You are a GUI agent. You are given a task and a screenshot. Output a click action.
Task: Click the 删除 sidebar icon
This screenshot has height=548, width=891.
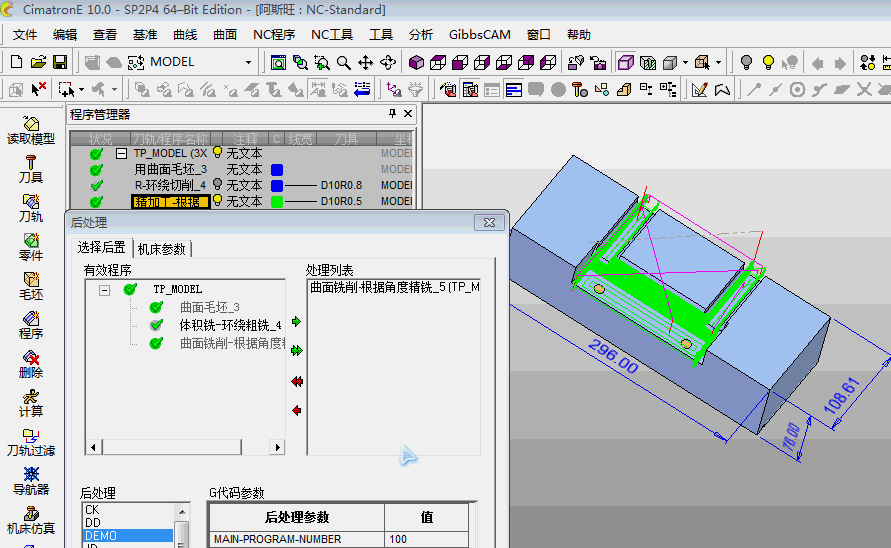pyautogui.click(x=31, y=364)
